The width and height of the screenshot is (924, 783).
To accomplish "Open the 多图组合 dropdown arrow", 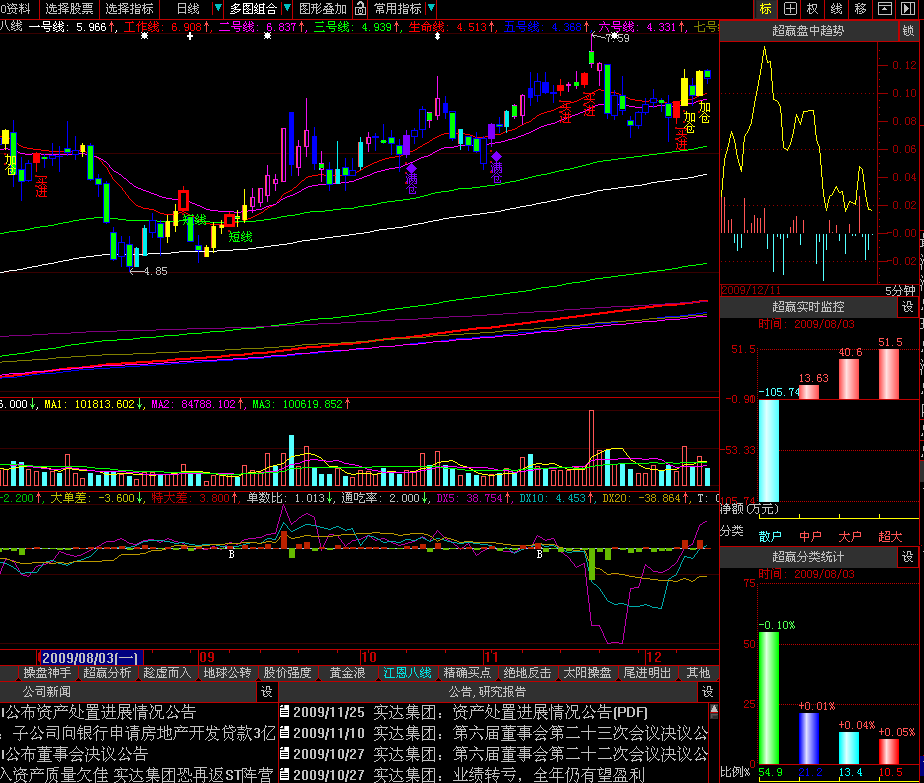I will click(286, 8).
